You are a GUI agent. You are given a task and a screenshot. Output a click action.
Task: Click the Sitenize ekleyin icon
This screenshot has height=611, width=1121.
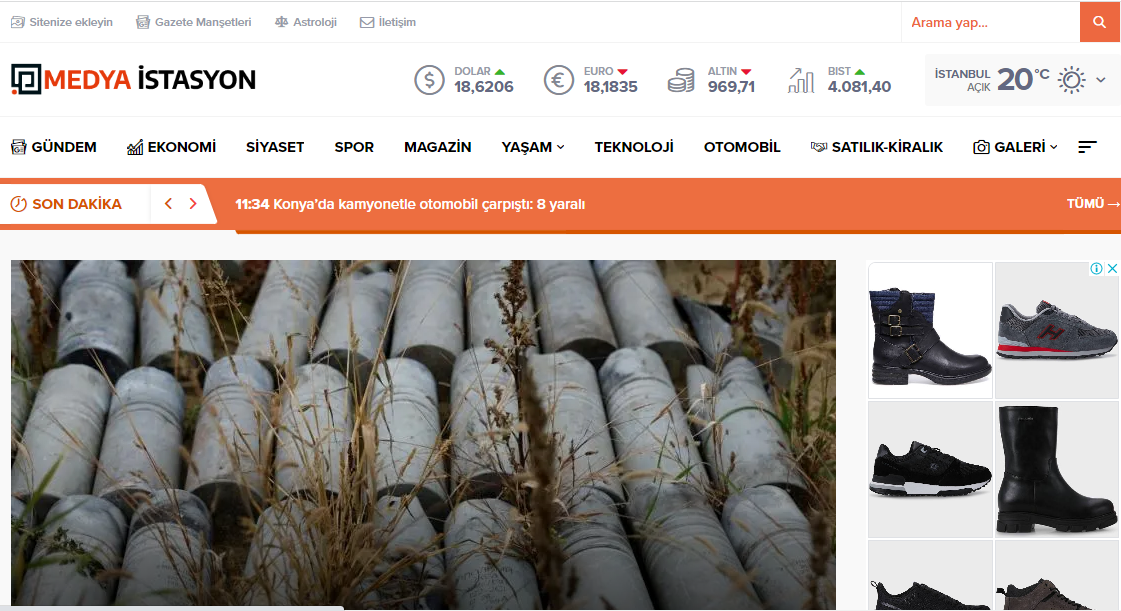point(18,22)
